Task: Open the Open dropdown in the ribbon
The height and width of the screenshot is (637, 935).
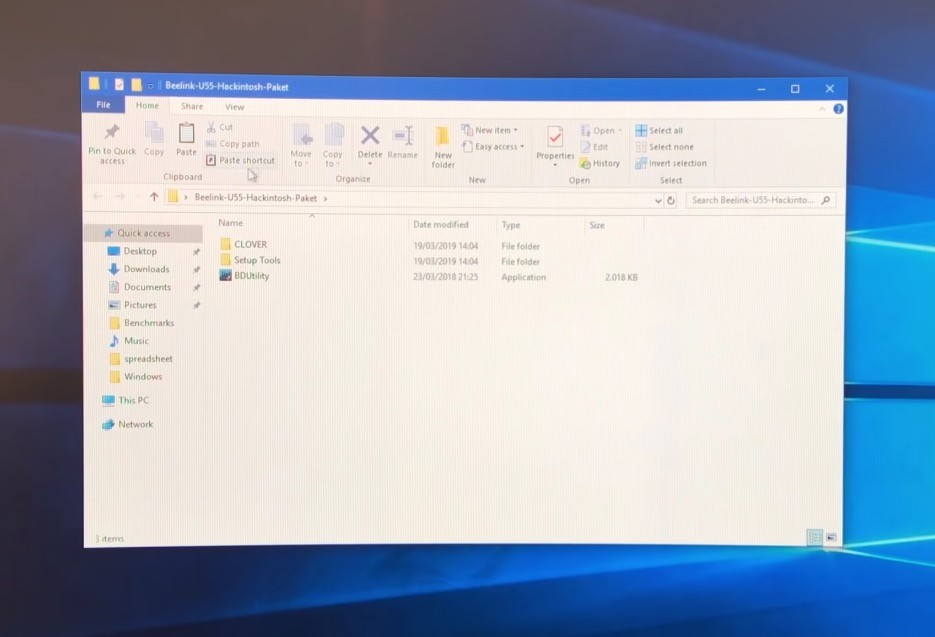Action: coord(601,131)
